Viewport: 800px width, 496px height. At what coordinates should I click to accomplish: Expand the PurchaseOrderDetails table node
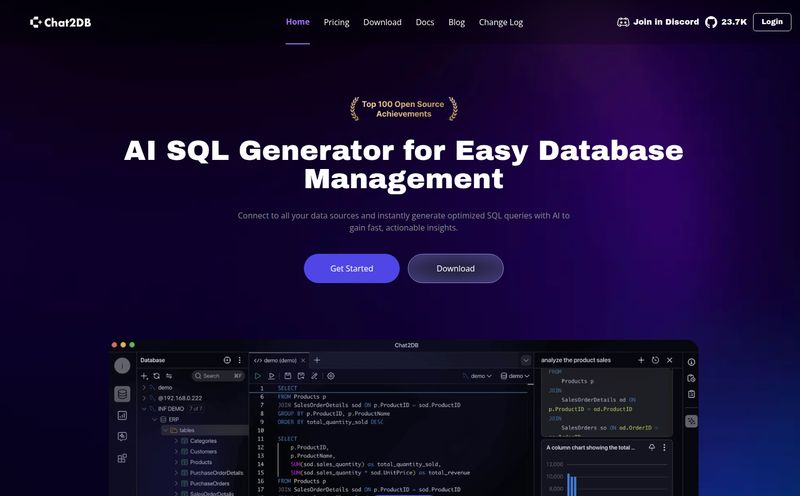tap(176, 473)
